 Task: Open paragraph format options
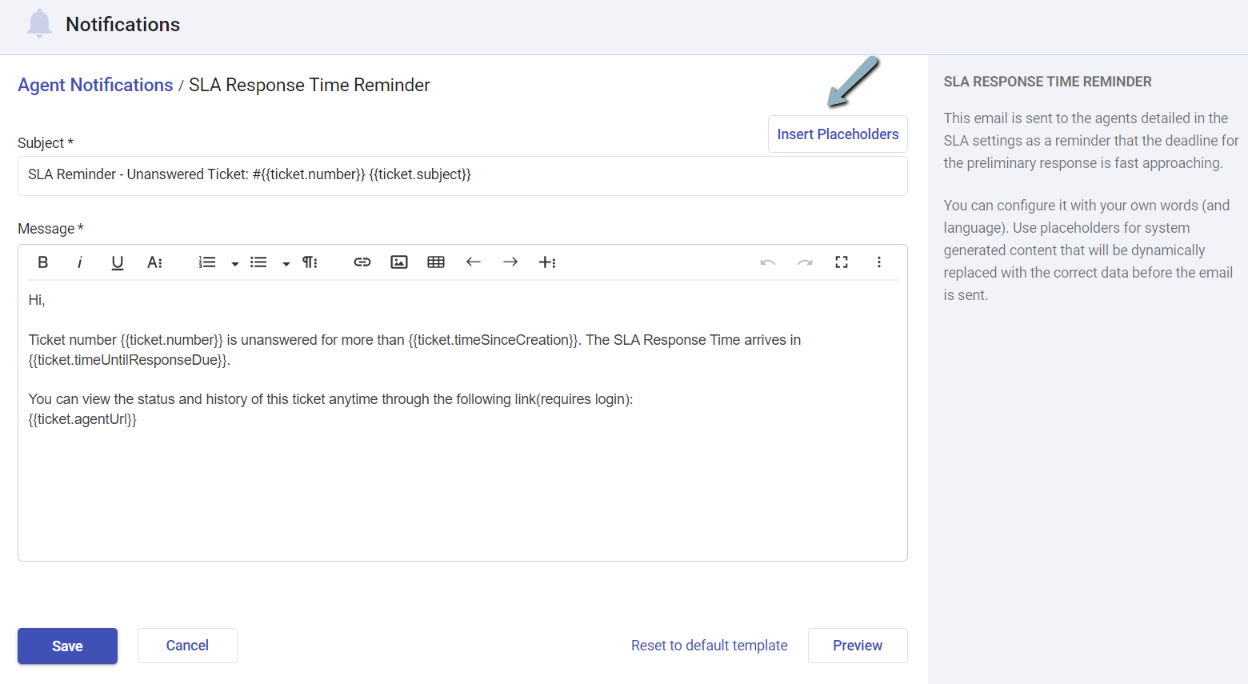pyautogui.click(x=310, y=261)
